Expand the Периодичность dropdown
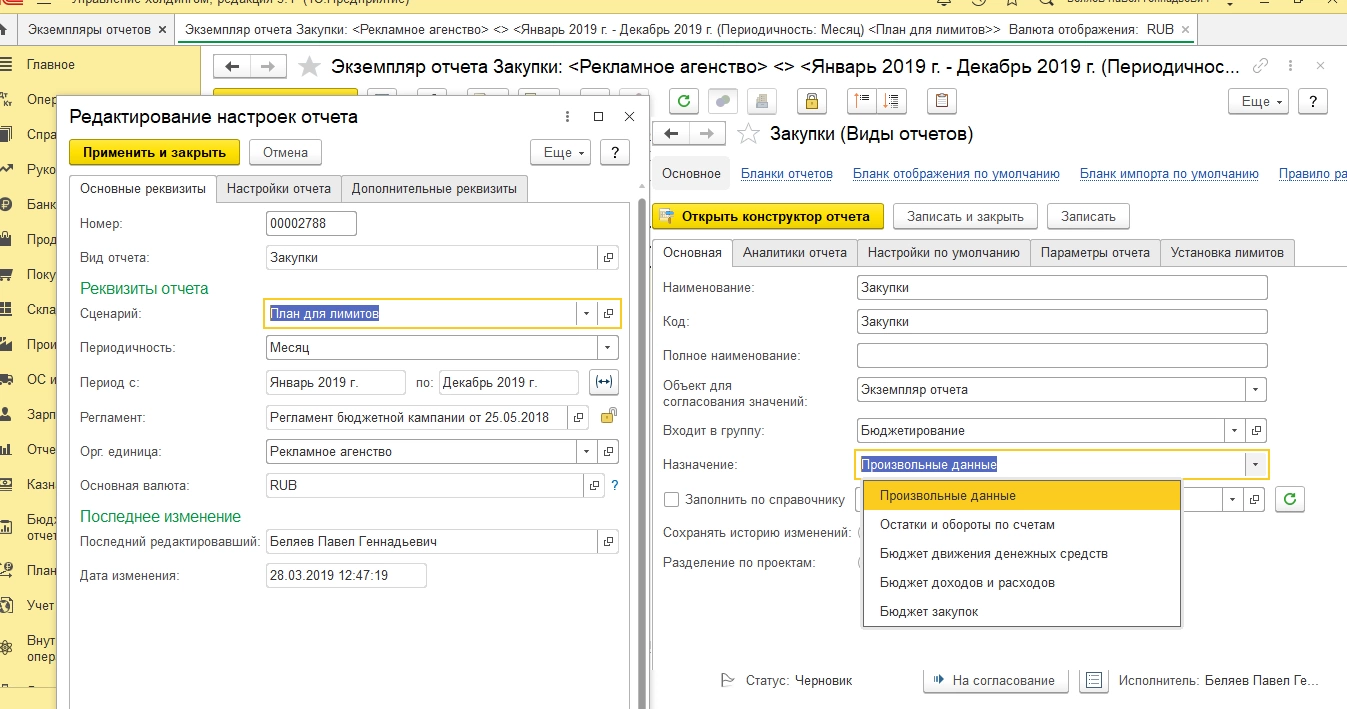 pyautogui.click(x=607, y=348)
